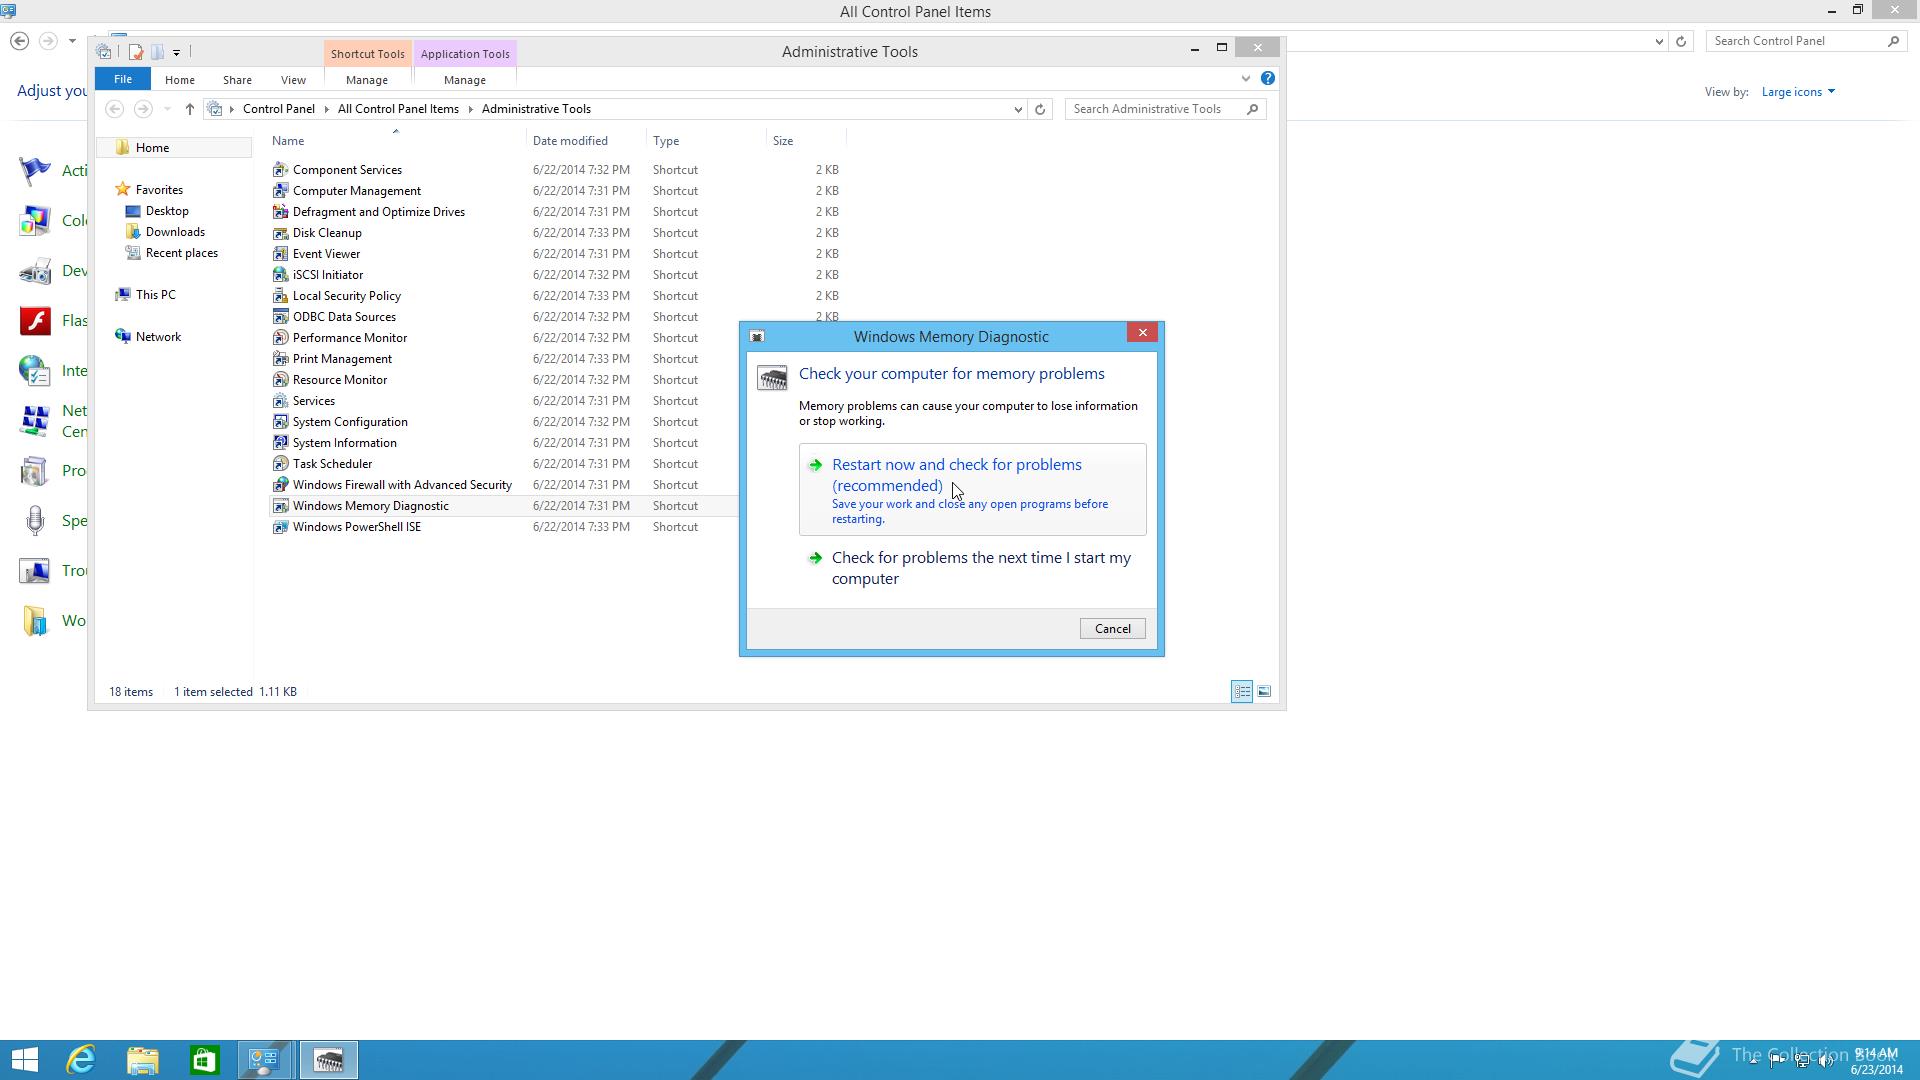Open Internet Explorer from the taskbar
The width and height of the screenshot is (1920, 1080).
pos(81,1060)
